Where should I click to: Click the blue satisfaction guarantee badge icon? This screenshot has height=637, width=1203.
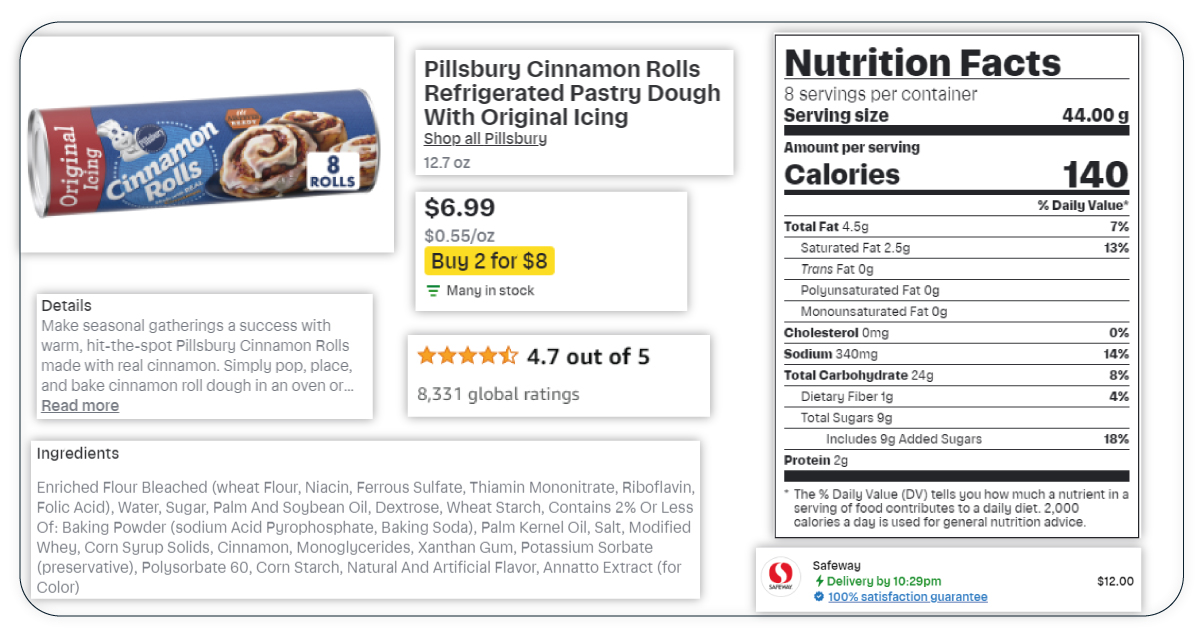pyautogui.click(x=819, y=597)
